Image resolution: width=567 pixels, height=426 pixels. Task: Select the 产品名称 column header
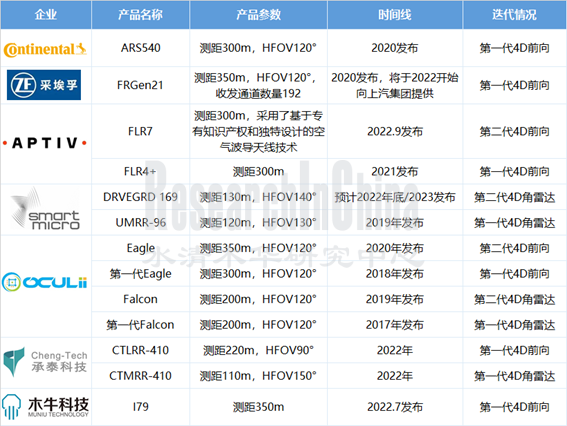pos(140,14)
